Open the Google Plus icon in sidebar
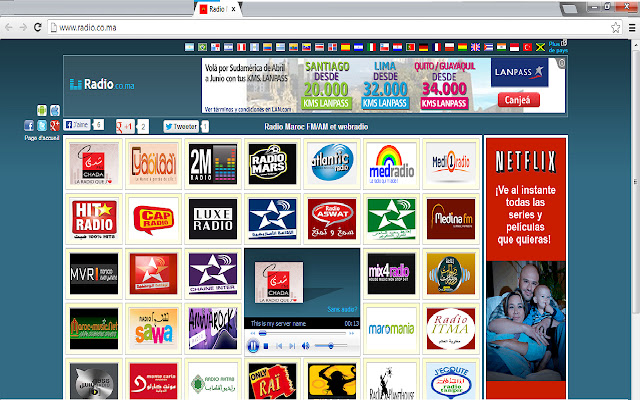The width and height of the screenshot is (640, 400). point(55,125)
